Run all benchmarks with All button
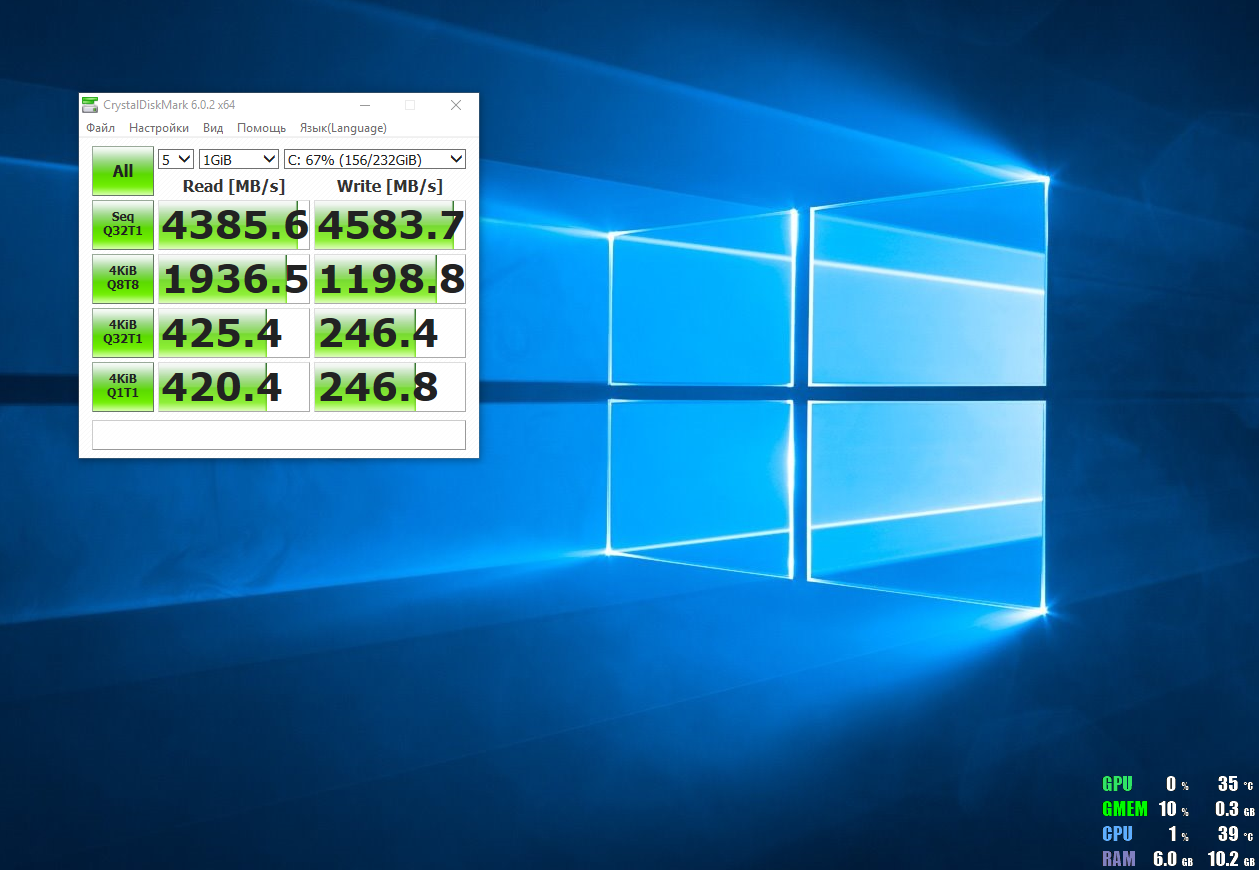 coord(123,172)
